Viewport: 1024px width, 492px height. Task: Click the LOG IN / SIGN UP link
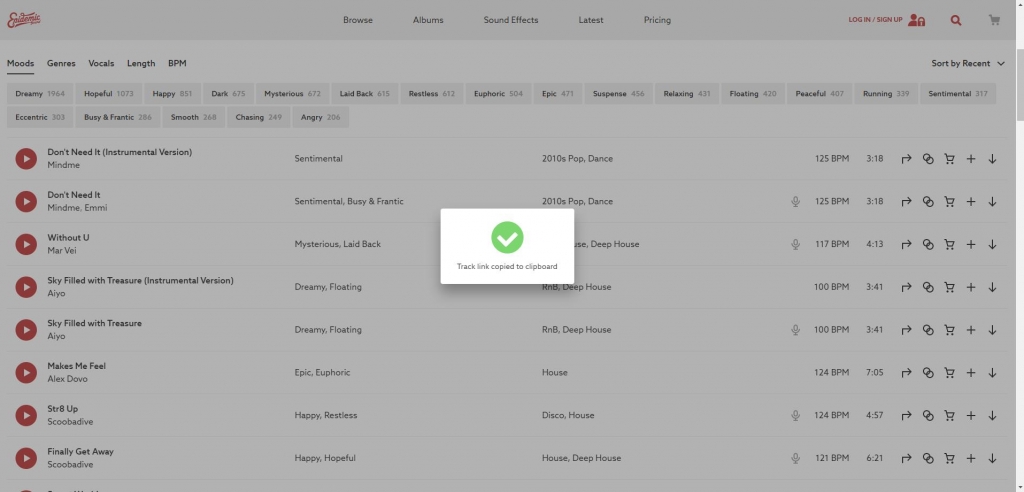875,20
